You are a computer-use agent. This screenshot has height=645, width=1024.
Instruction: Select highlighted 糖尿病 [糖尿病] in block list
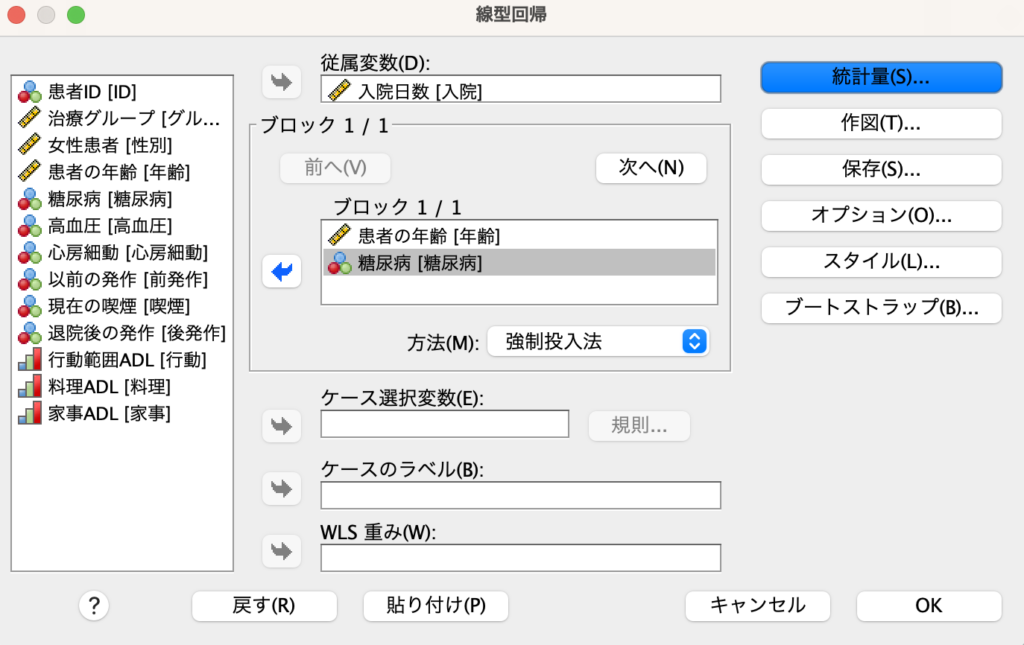tap(519, 262)
